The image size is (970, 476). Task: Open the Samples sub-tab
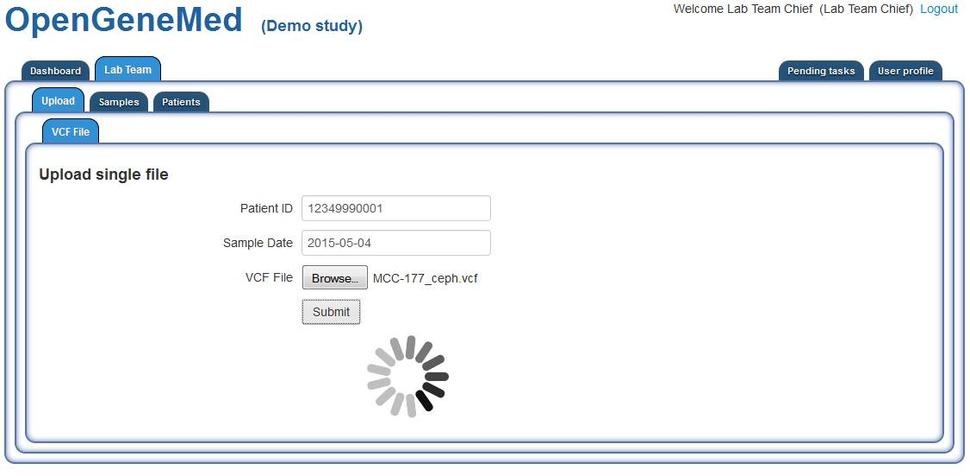tap(119, 102)
